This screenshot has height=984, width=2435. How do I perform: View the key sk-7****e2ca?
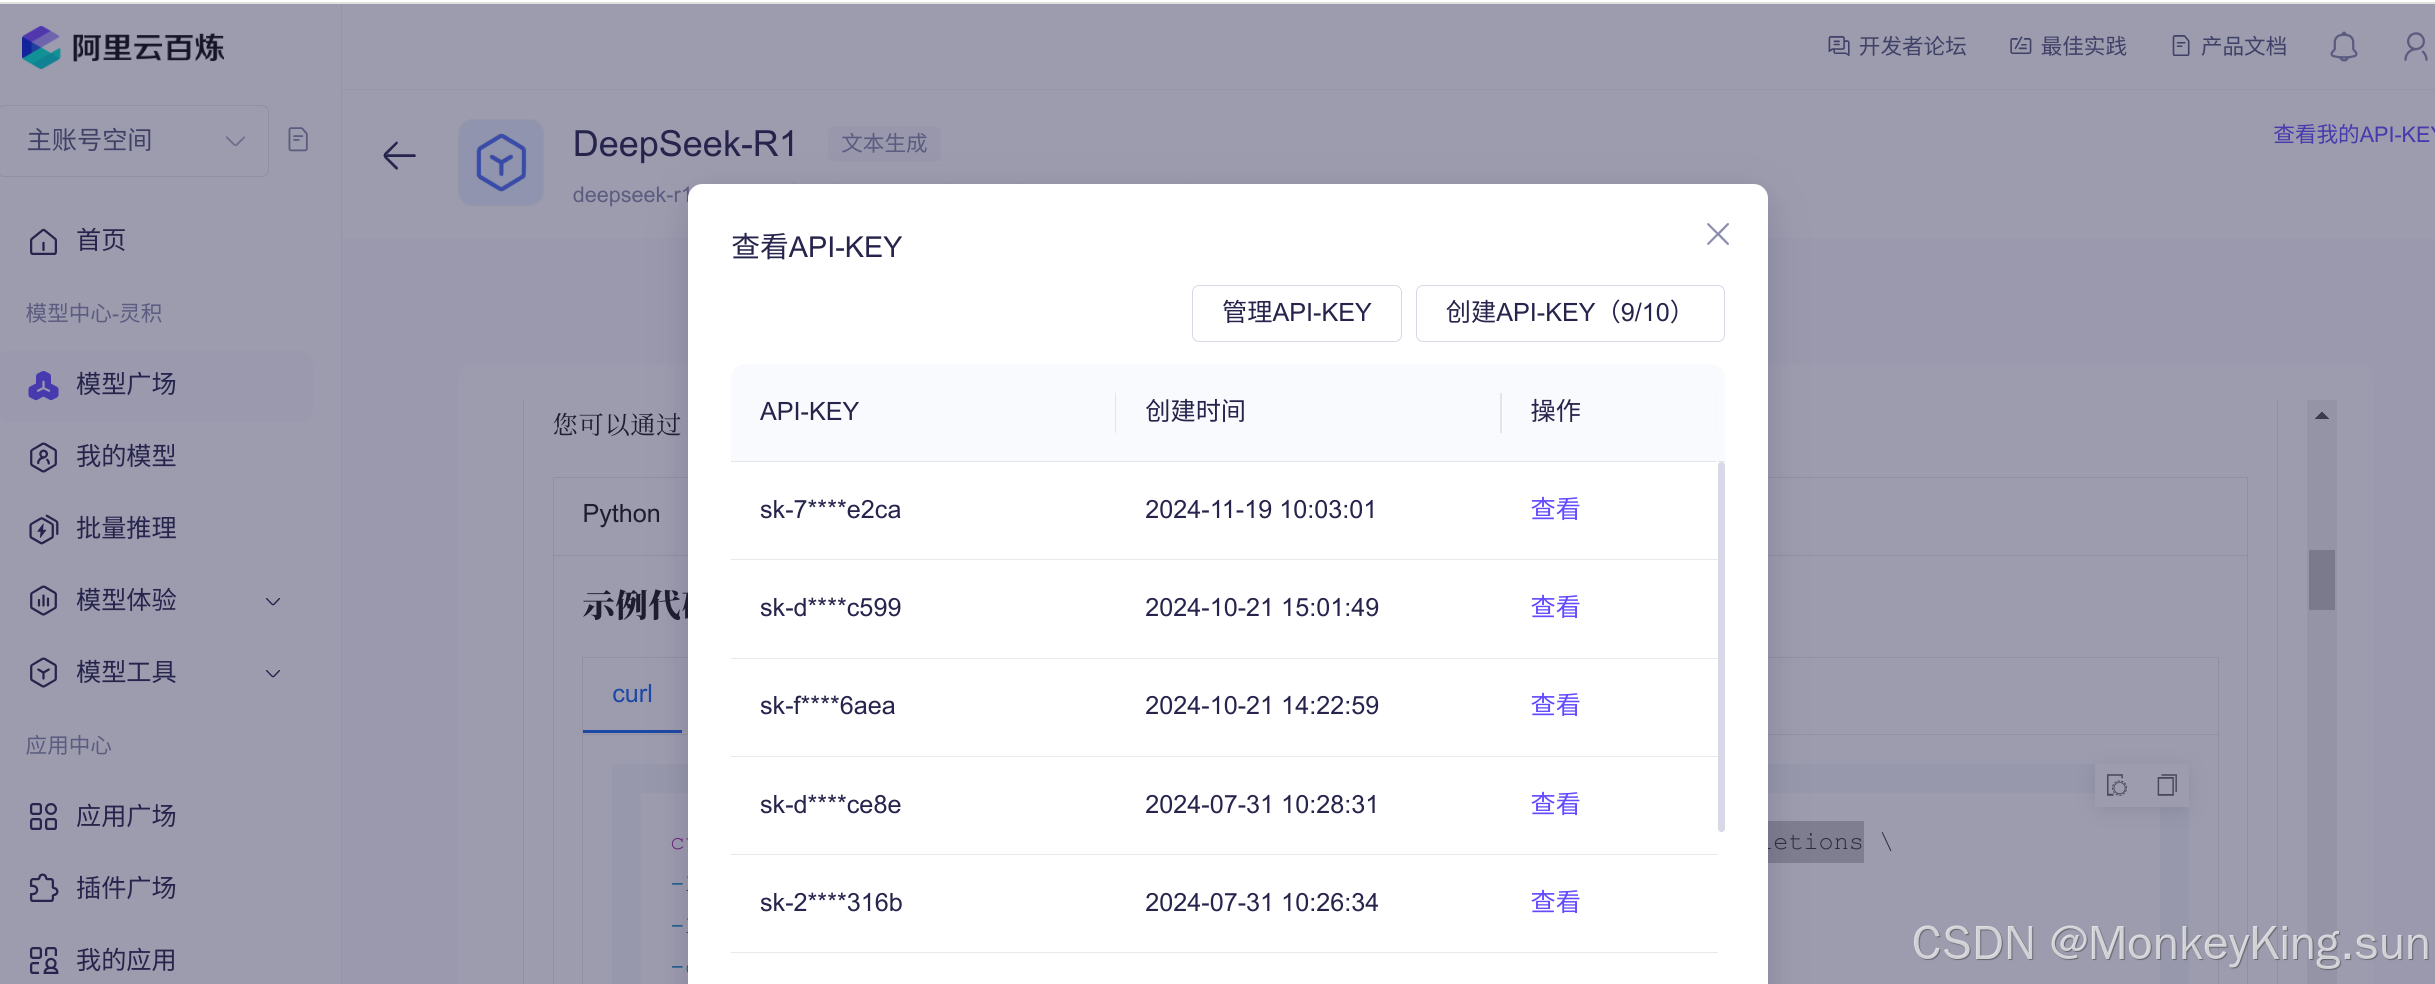[x=1555, y=509]
